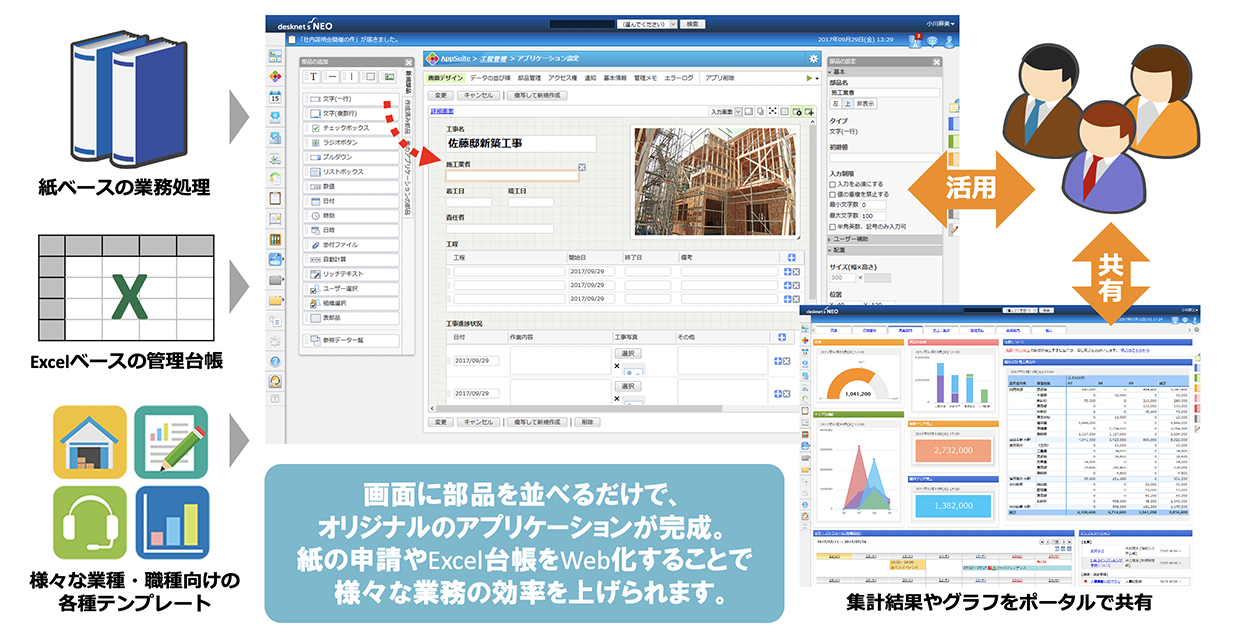1238x632 pixels.
Task: Open the settings gear icon in AppSuite header
Action: 812,58
